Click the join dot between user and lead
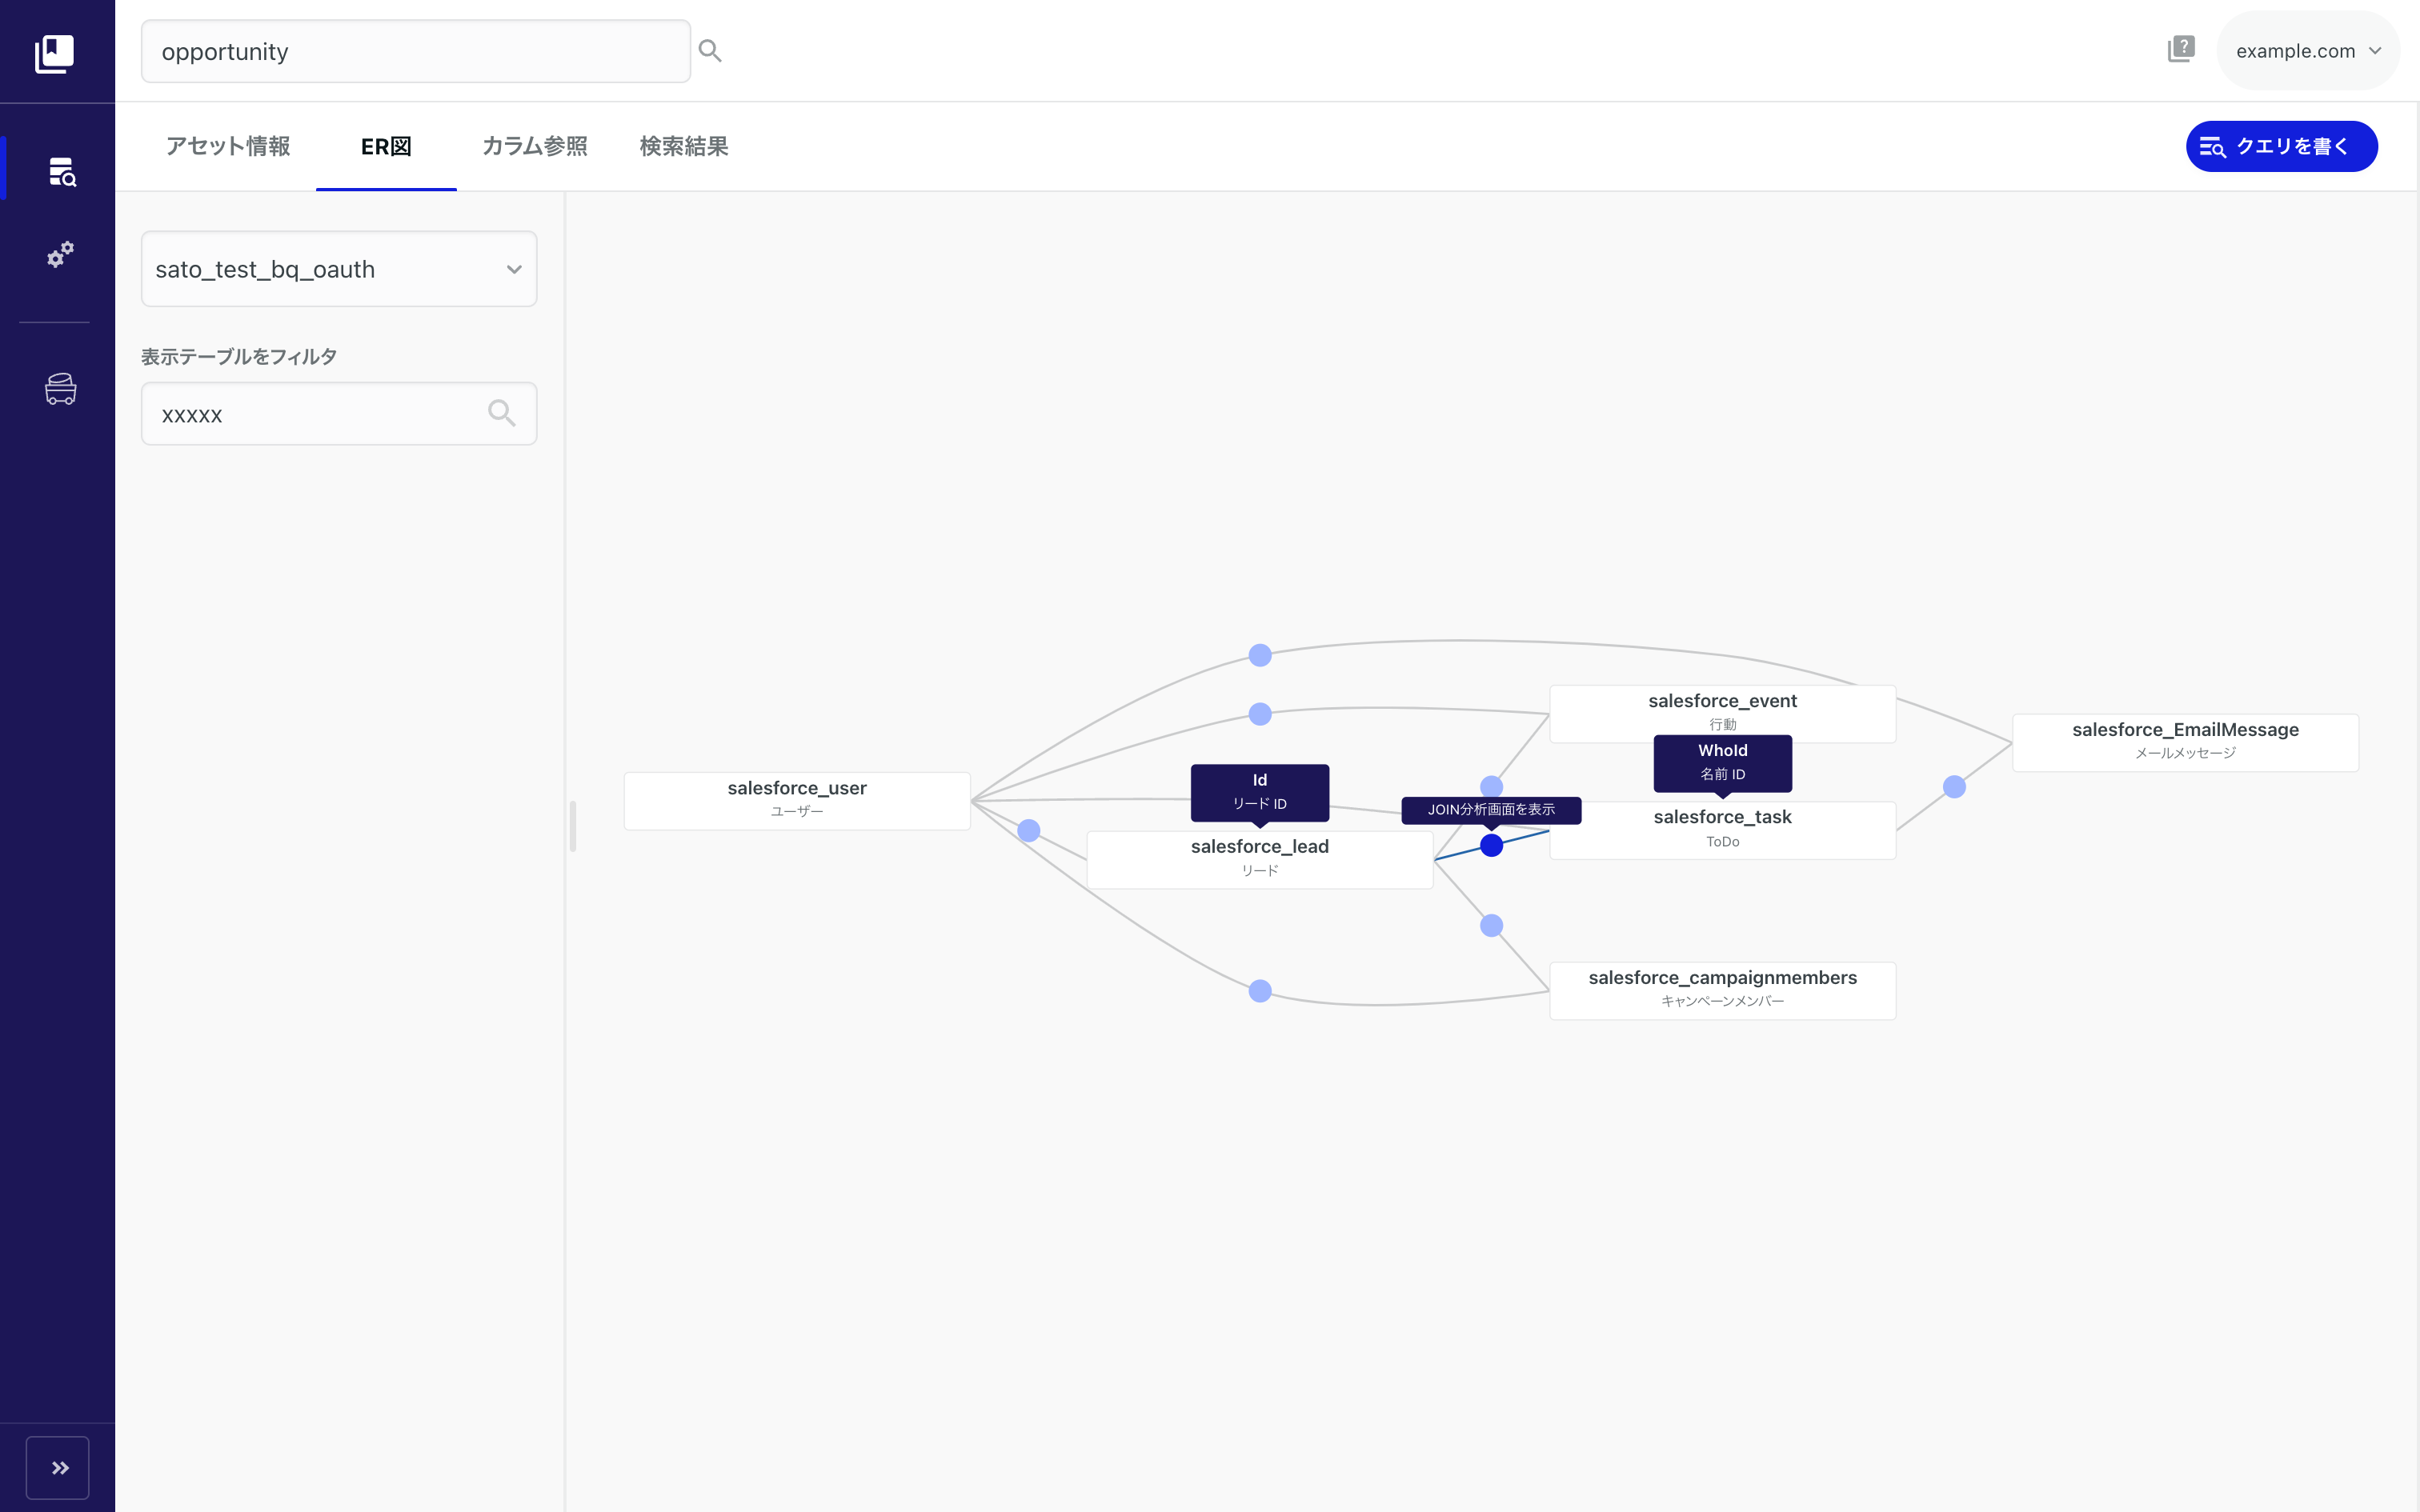This screenshot has width=2420, height=1512. point(1029,830)
